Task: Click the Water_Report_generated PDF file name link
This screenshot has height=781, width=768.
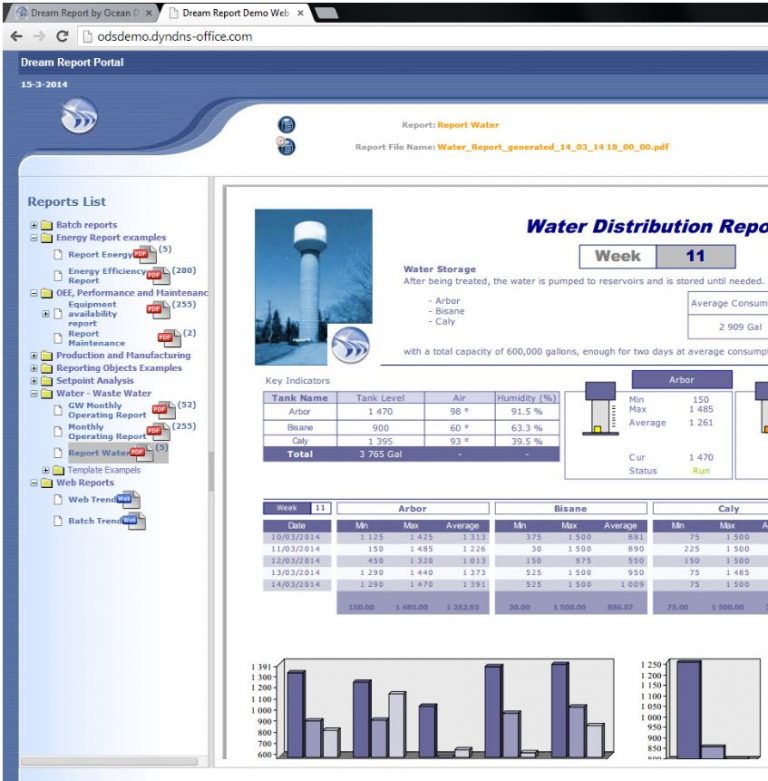Action: [x=553, y=147]
